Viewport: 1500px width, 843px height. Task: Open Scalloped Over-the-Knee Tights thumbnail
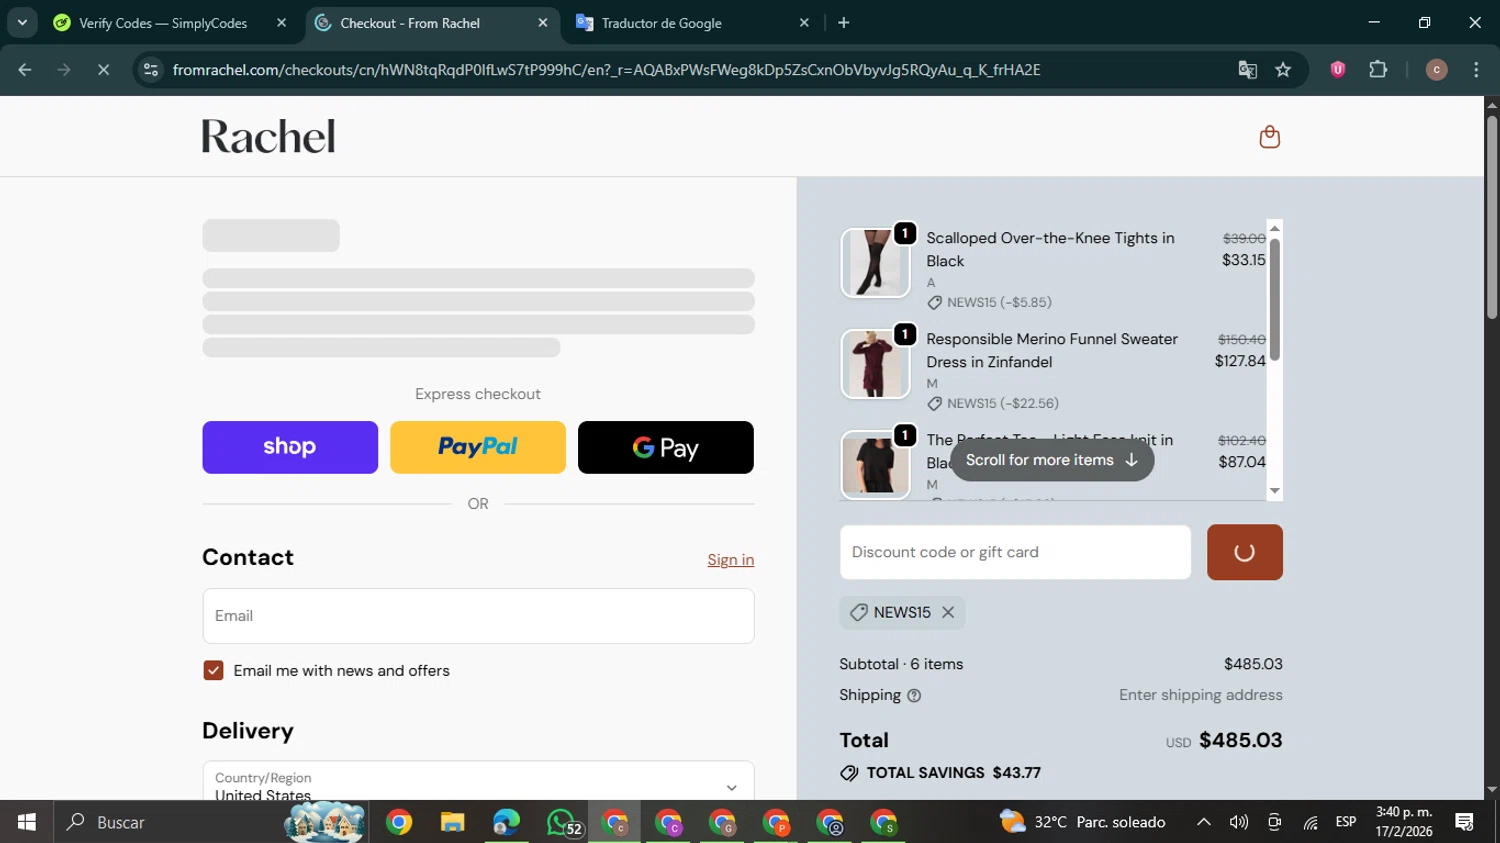coord(875,263)
